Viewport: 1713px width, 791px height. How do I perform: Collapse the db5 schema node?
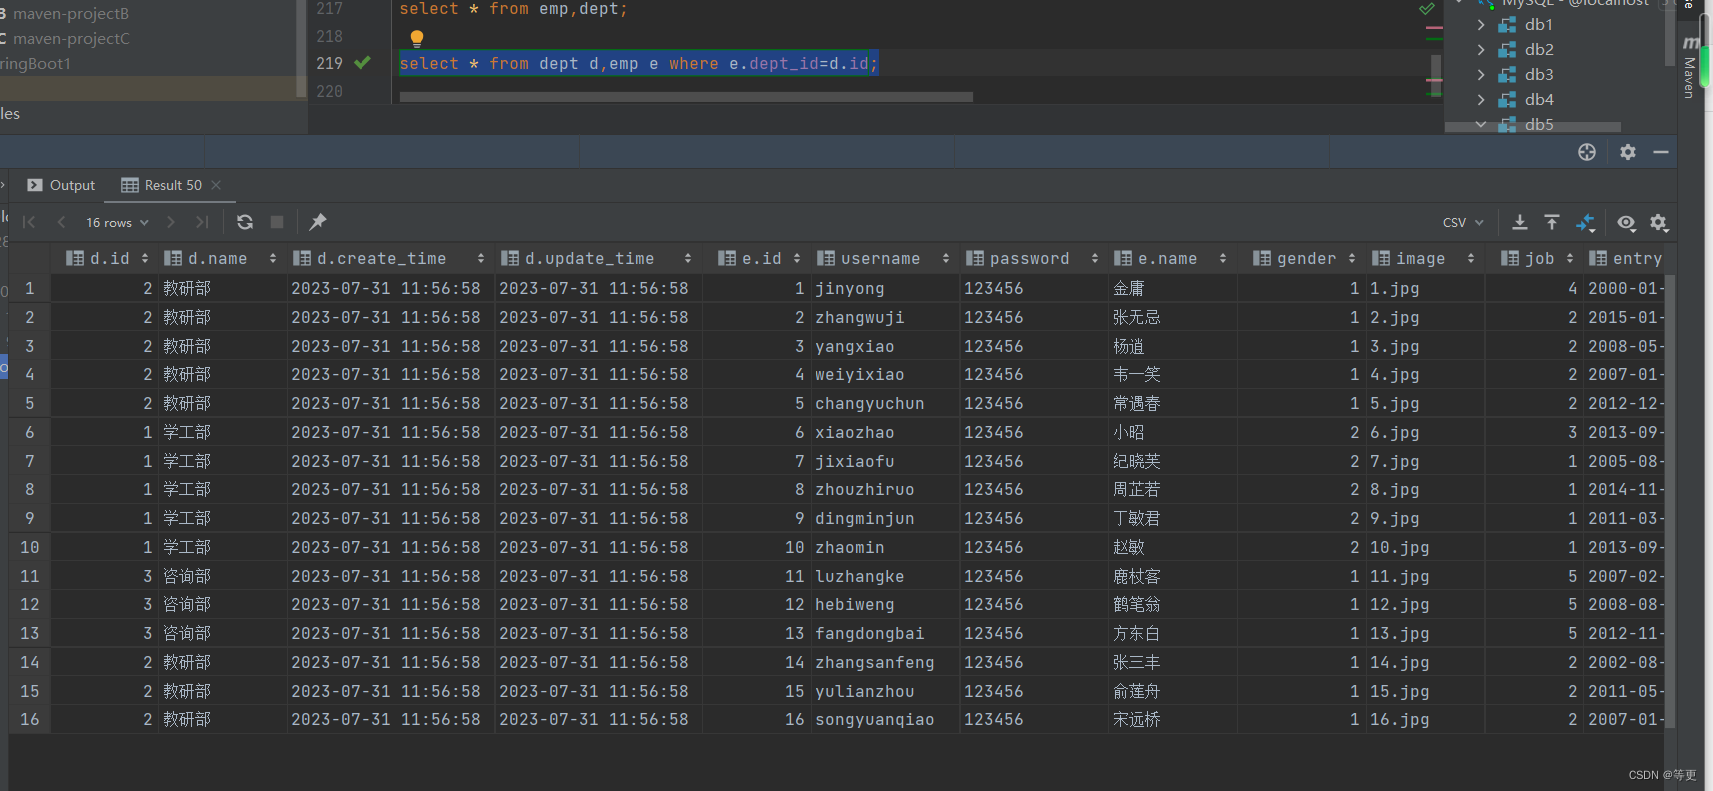[x=1481, y=124]
